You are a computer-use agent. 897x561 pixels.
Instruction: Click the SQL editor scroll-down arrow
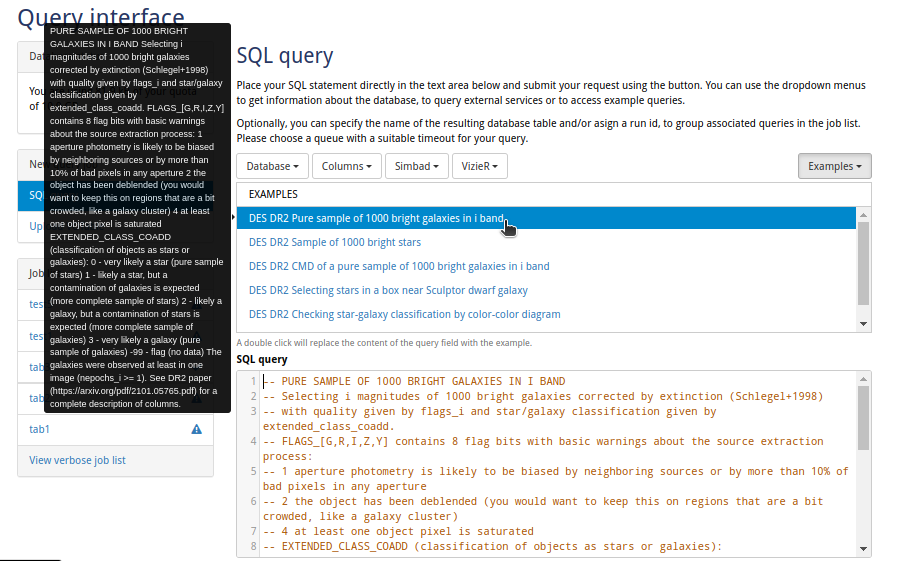click(863, 549)
